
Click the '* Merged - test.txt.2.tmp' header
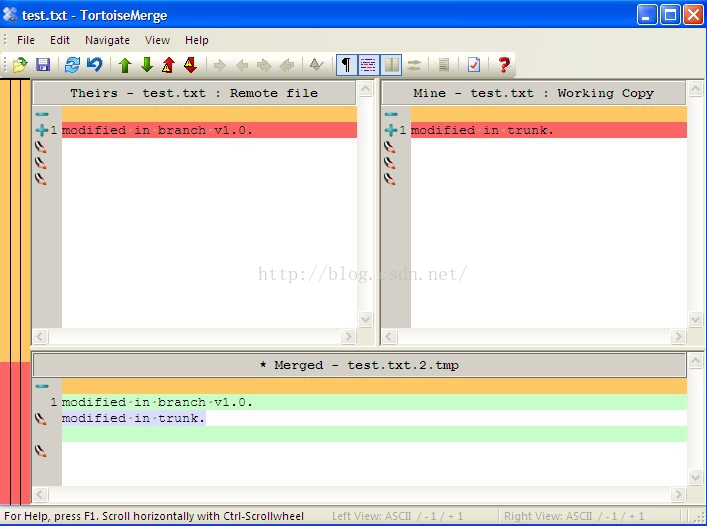(x=359, y=365)
